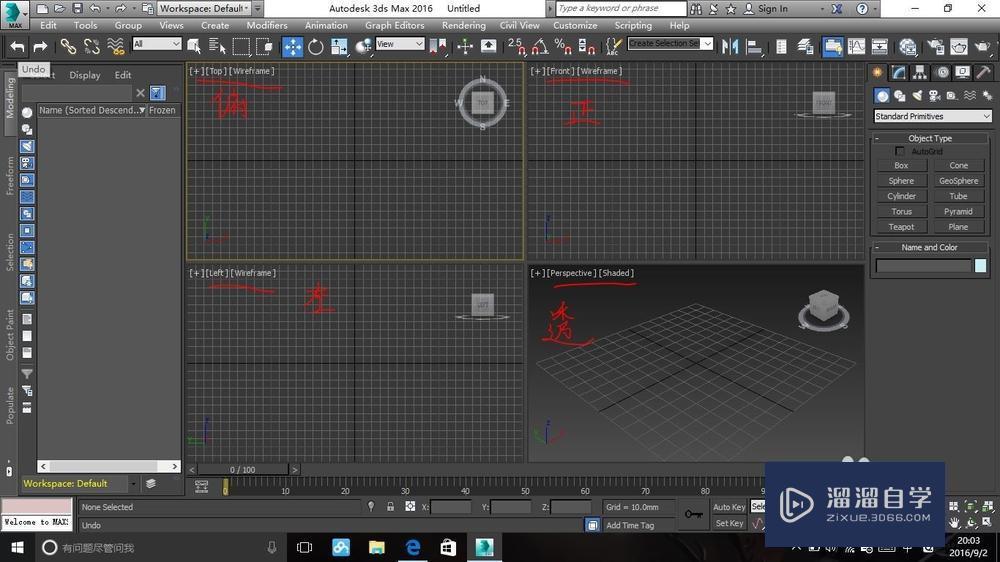Open the Curve Editor
This screenshot has height=562, width=1000.
coord(857,47)
